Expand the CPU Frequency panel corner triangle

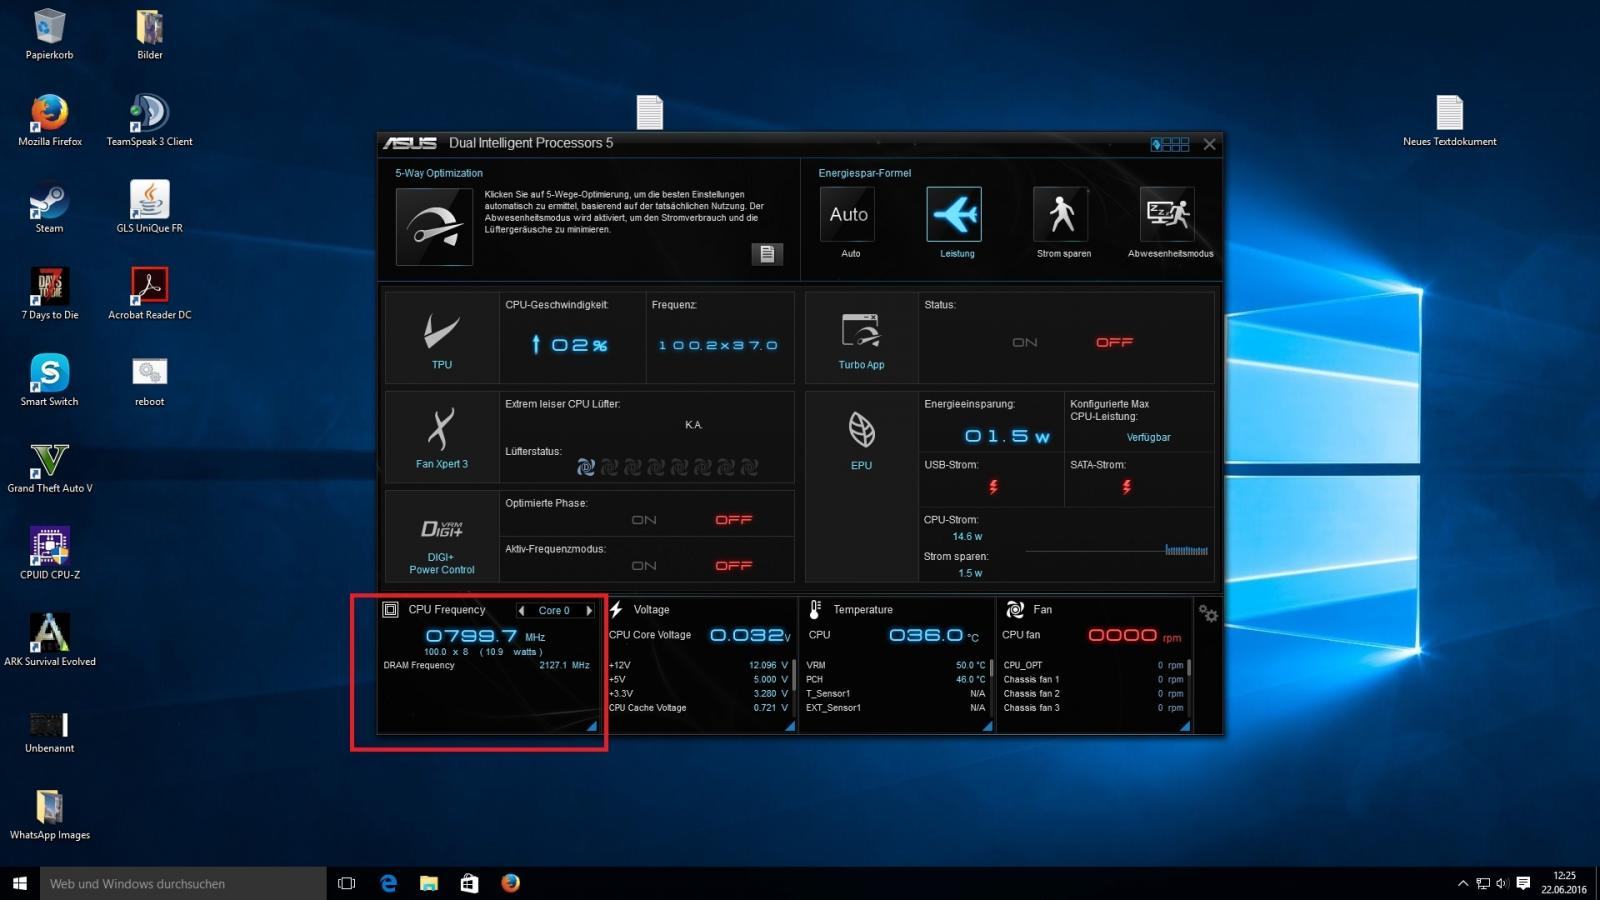point(592,726)
